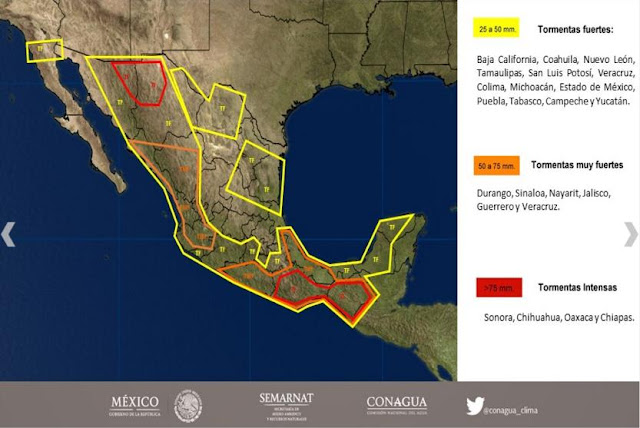Click 'Sonora, Chihuahua, Oaxaca y Chiapas.' text

[559, 317]
